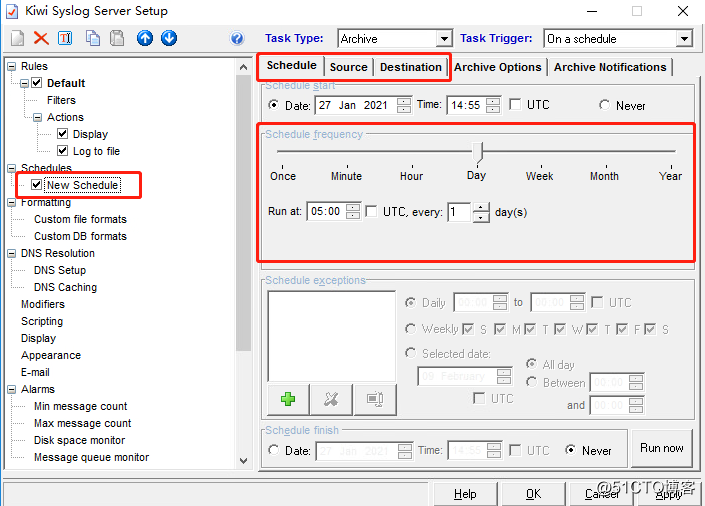Click the schedule frequency slider handle
The width and height of the screenshot is (705, 506).
tap(477, 152)
